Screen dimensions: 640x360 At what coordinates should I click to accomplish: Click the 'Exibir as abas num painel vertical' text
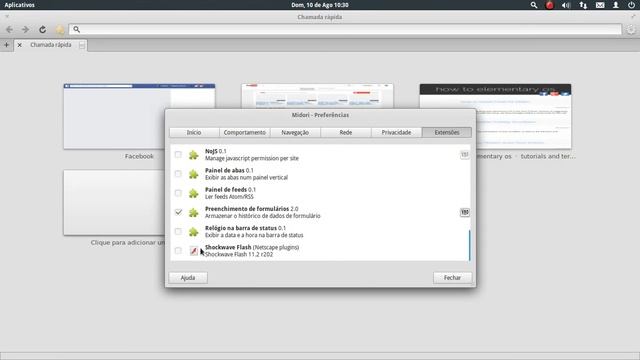[x=246, y=178]
